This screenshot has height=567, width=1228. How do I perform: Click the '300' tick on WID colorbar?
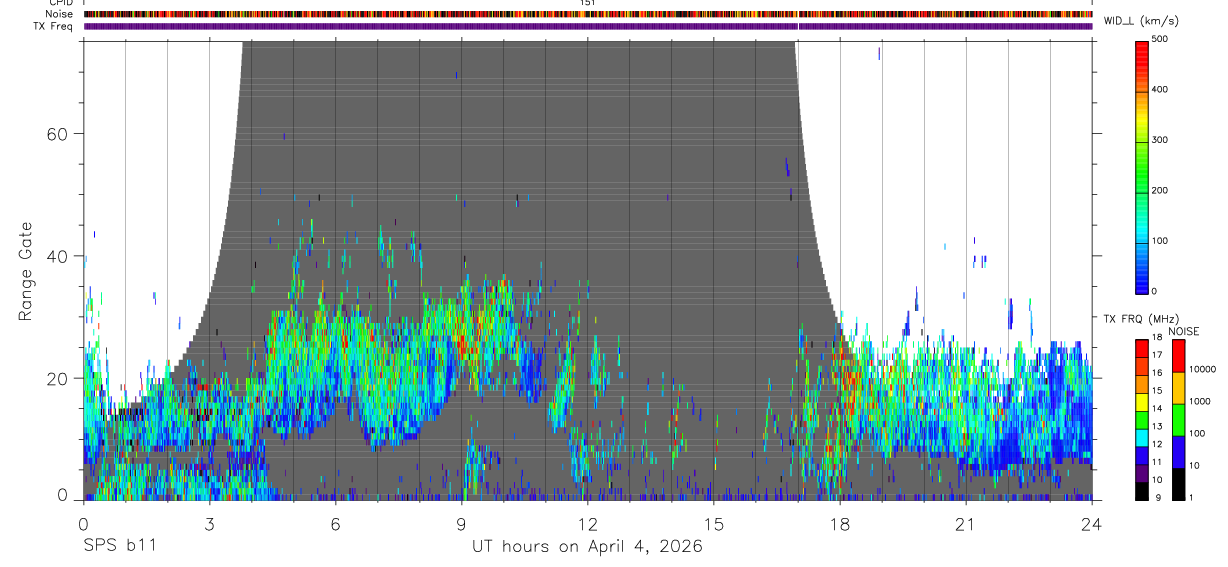(x=1160, y=140)
